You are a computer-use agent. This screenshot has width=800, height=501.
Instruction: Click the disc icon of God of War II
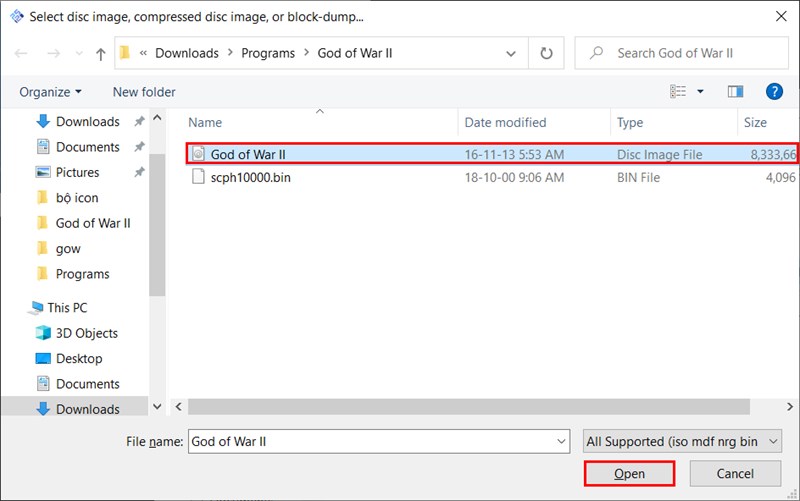pyautogui.click(x=198, y=154)
